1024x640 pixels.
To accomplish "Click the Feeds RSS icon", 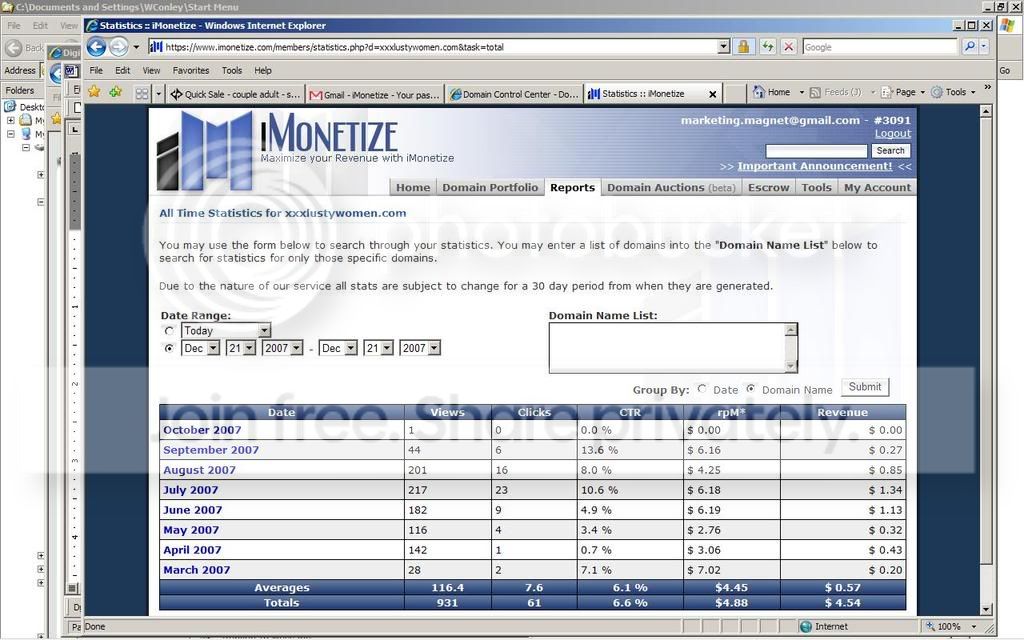I will point(815,93).
